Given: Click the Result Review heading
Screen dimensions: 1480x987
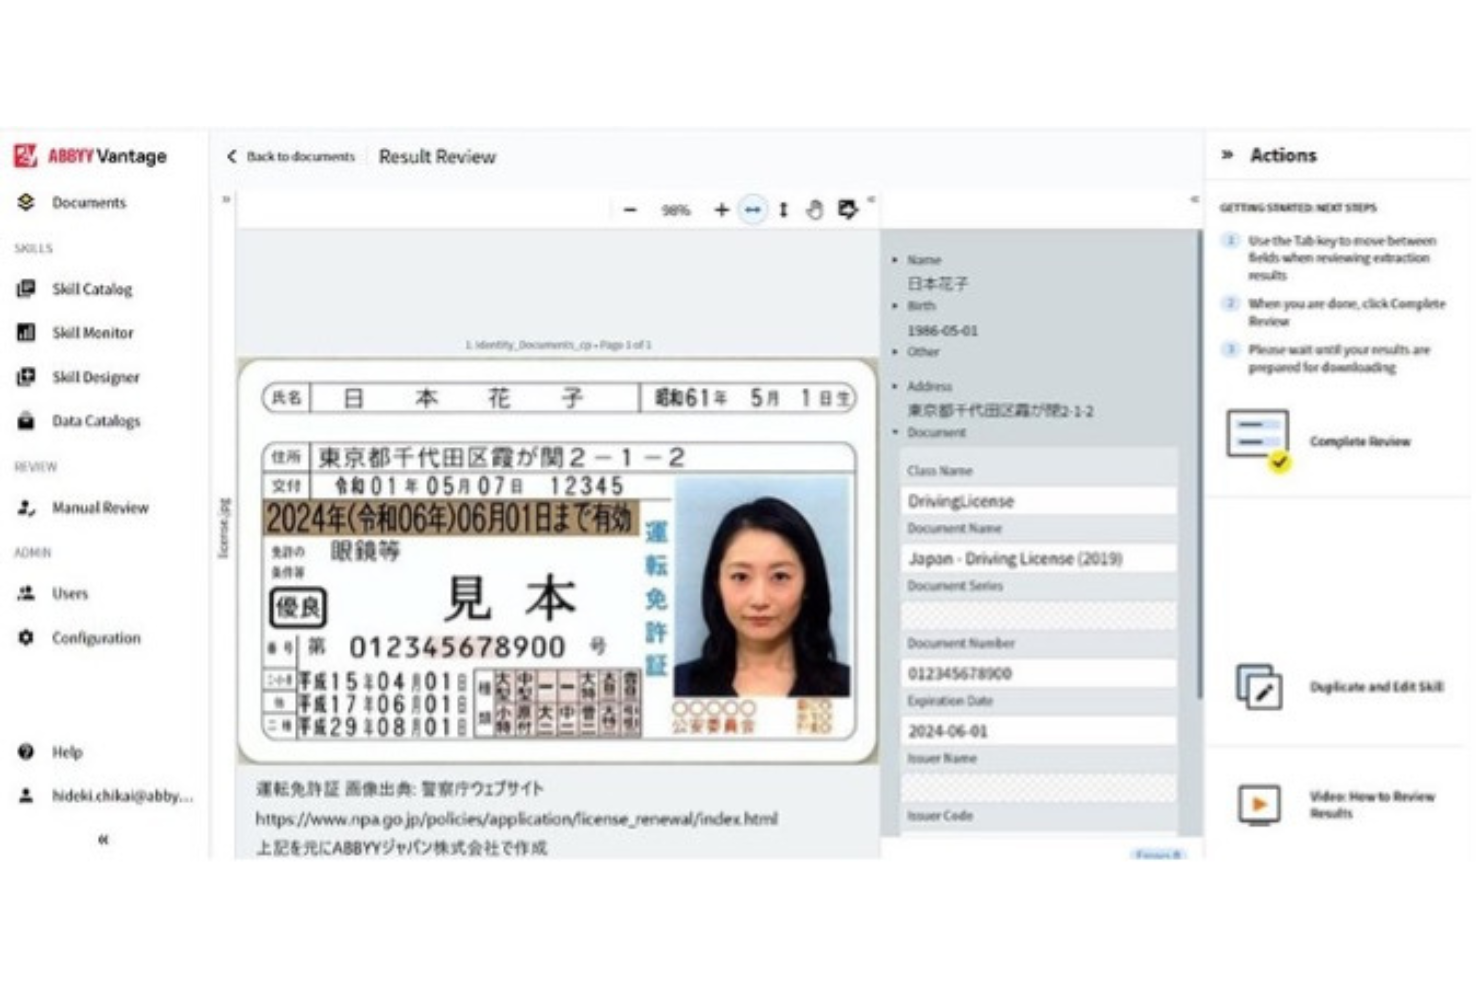Looking at the screenshot, I should tap(437, 157).
